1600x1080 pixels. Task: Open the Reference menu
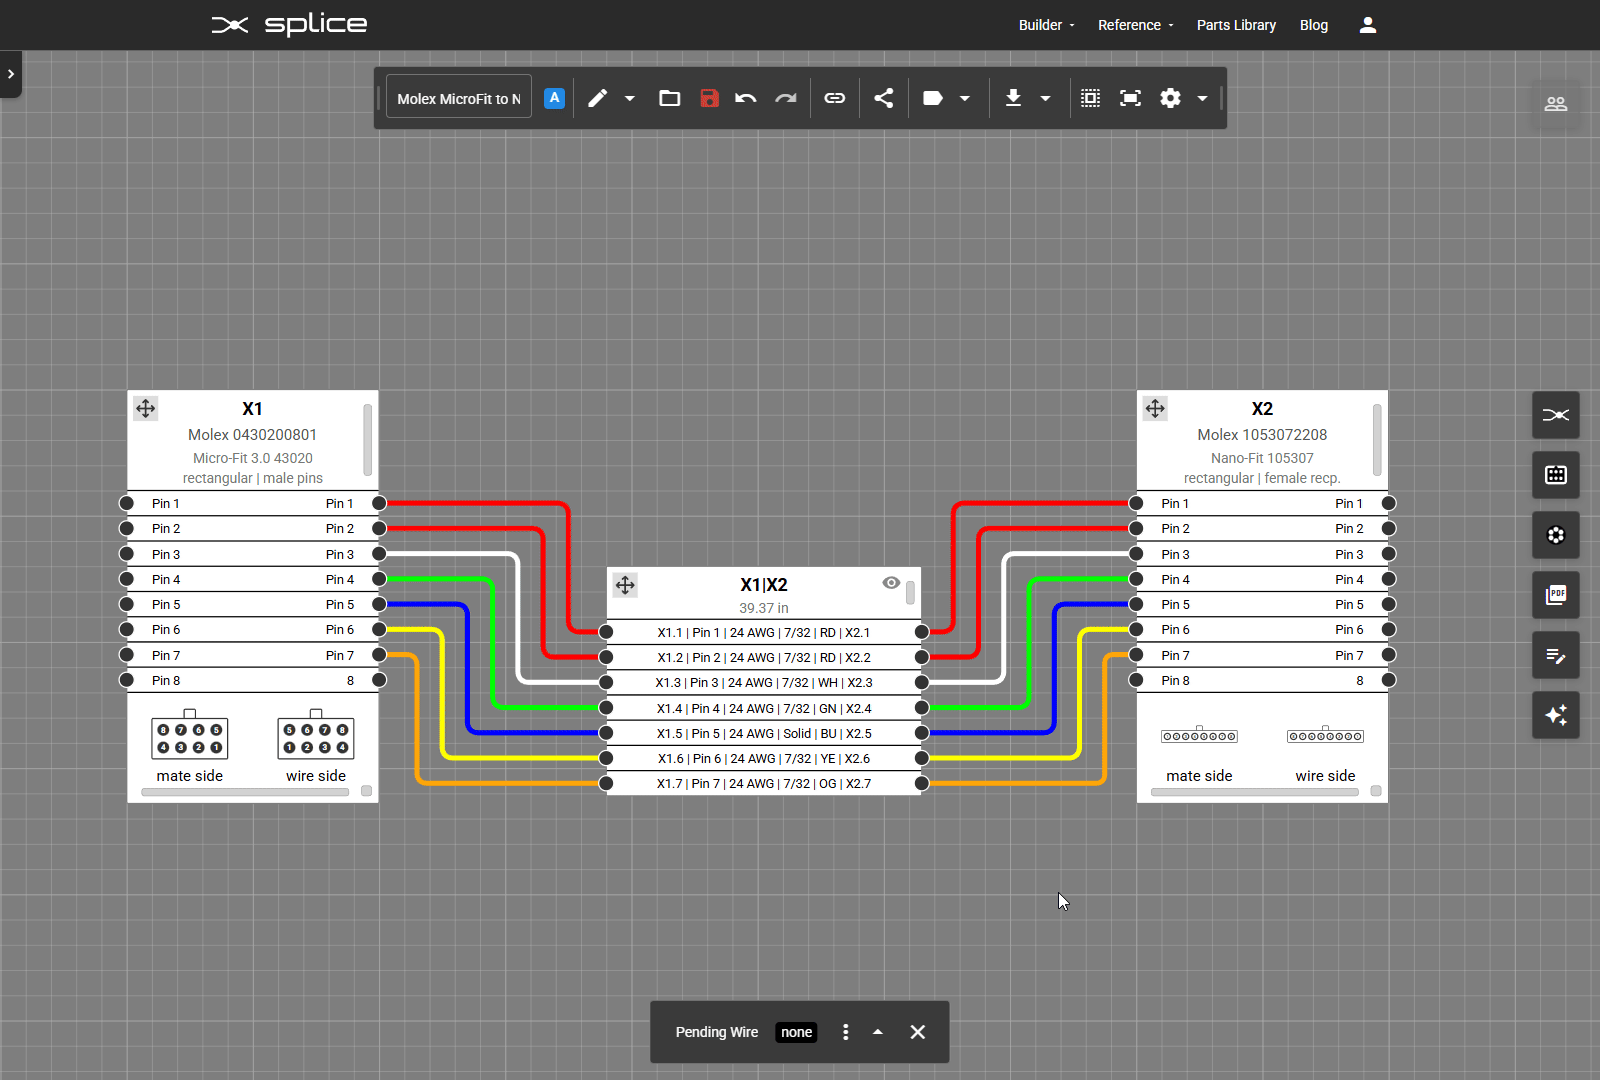click(1130, 24)
